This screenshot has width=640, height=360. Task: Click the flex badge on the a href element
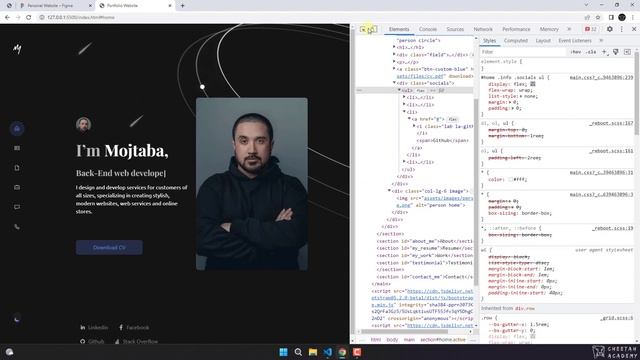(452, 120)
